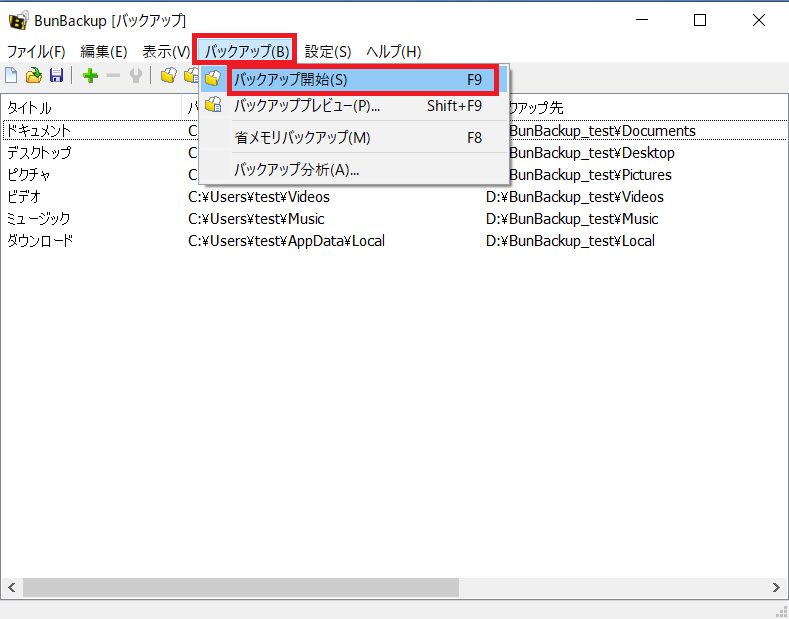Select the ミュージック row title
The image size is (789, 619).
tap(38, 219)
